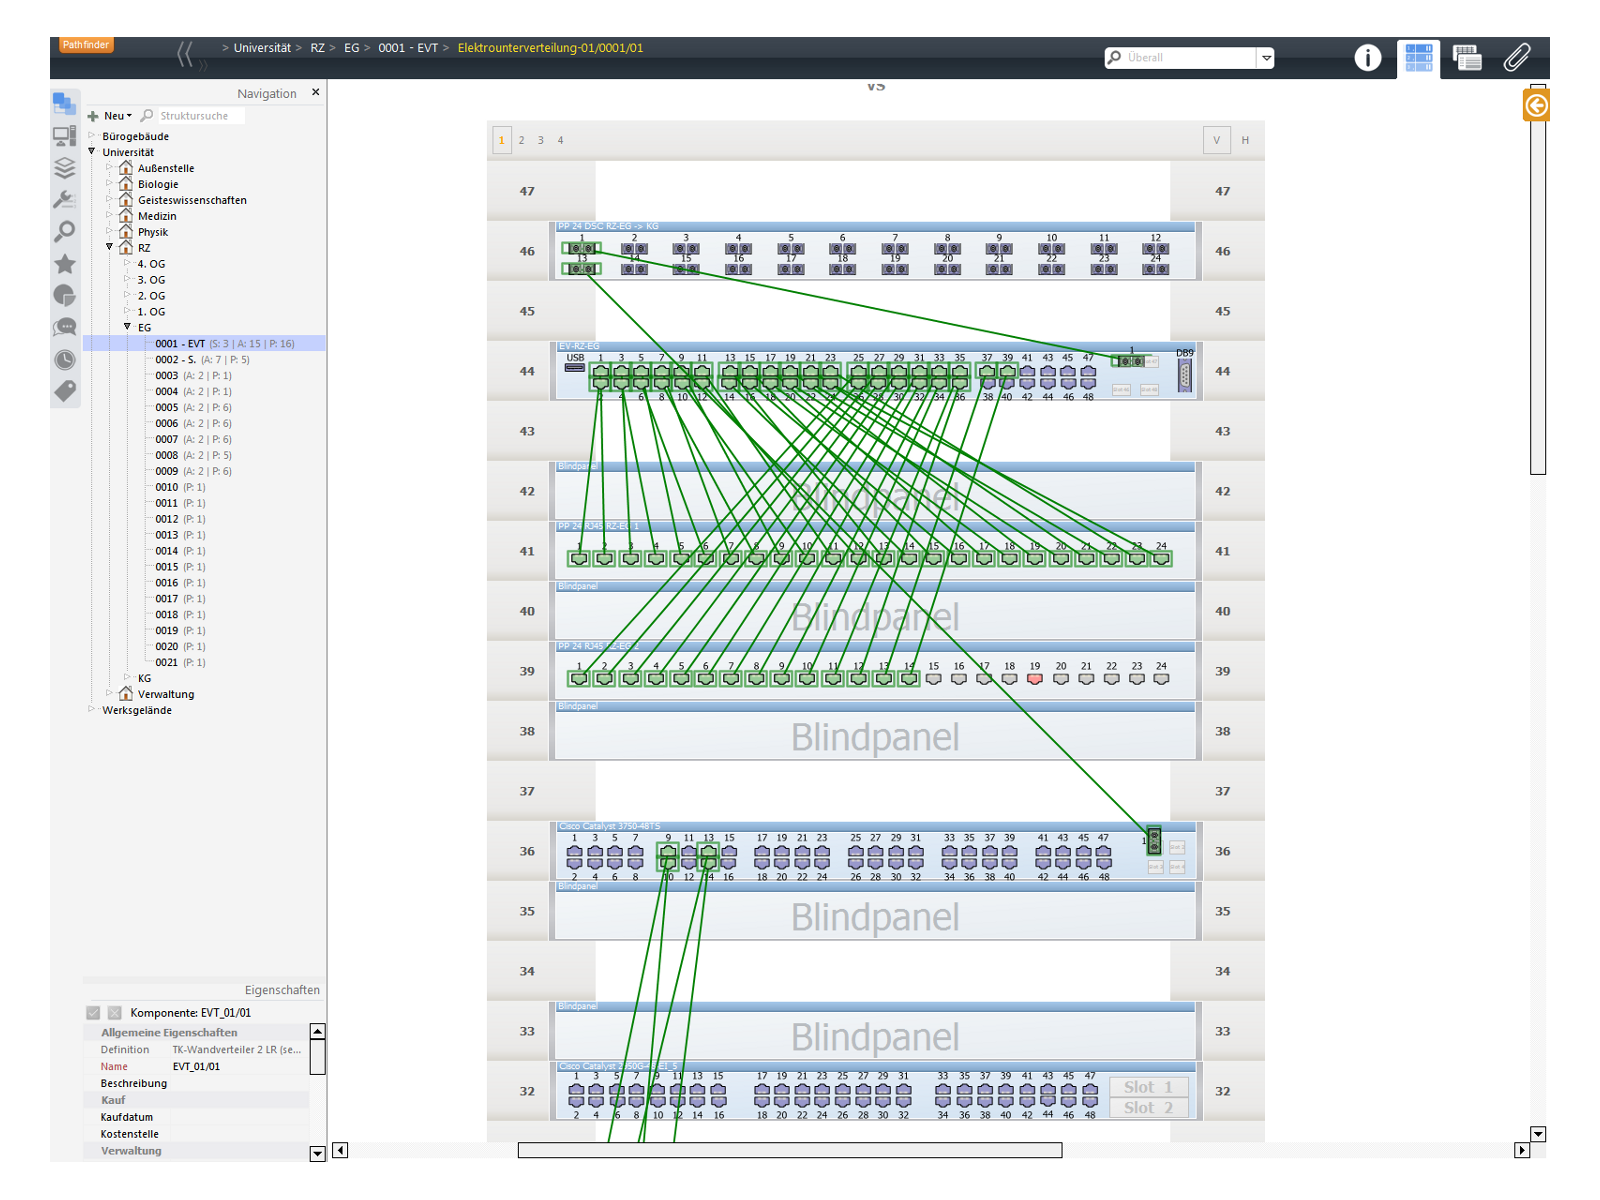The width and height of the screenshot is (1600, 1200).
Task: Collapse the Universität tree node
Action: (x=92, y=152)
